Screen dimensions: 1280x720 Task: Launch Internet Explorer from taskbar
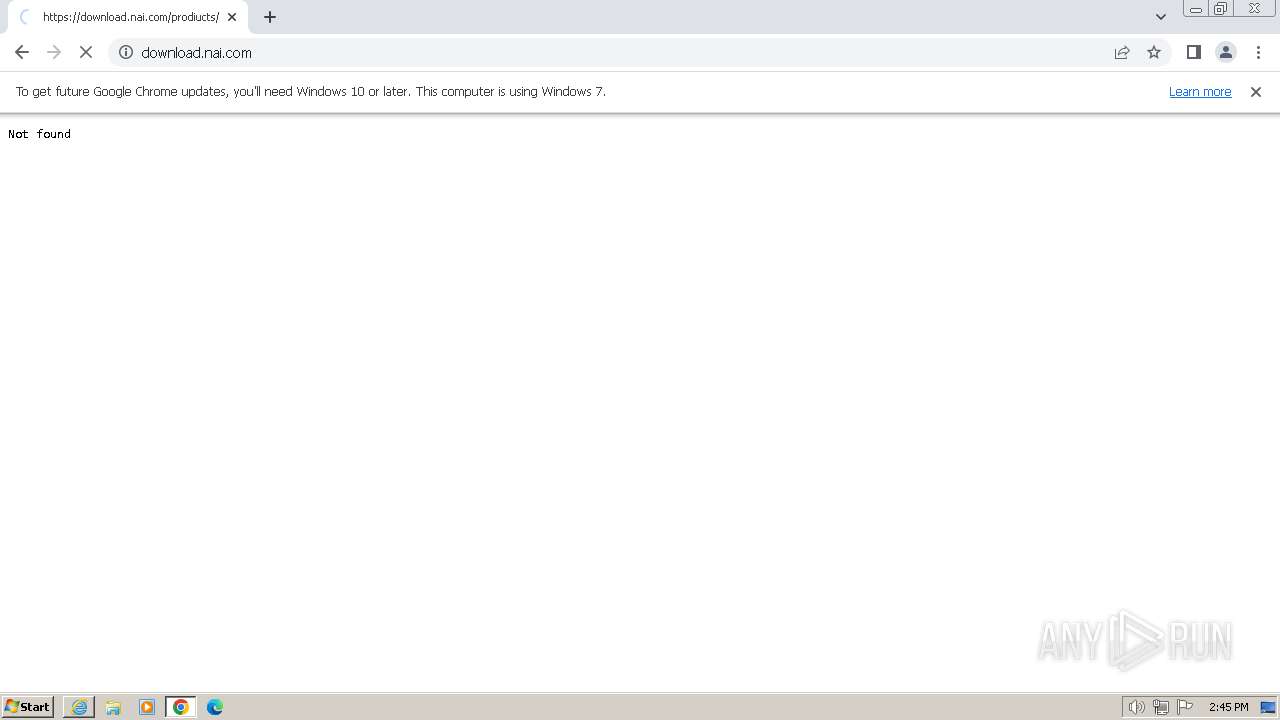(x=79, y=707)
